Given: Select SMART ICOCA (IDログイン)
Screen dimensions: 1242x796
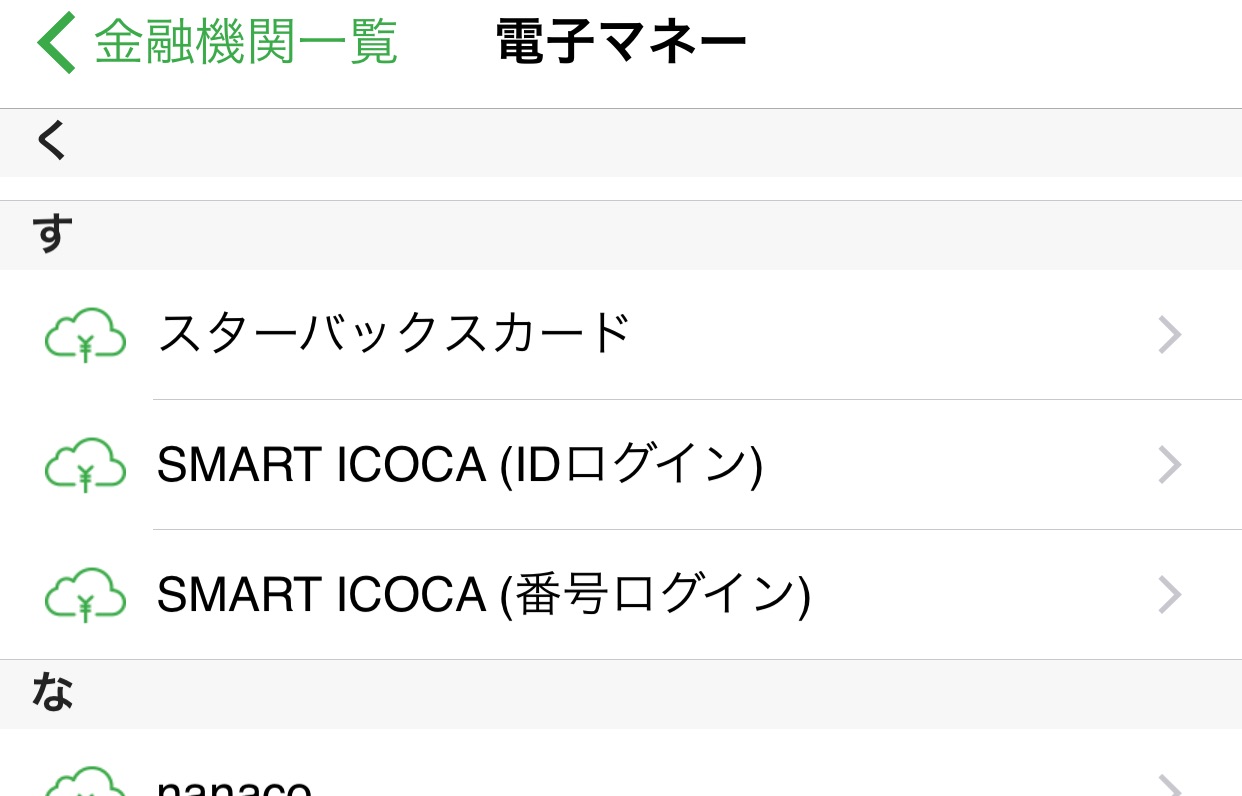Looking at the screenshot, I should click(621, 465).
